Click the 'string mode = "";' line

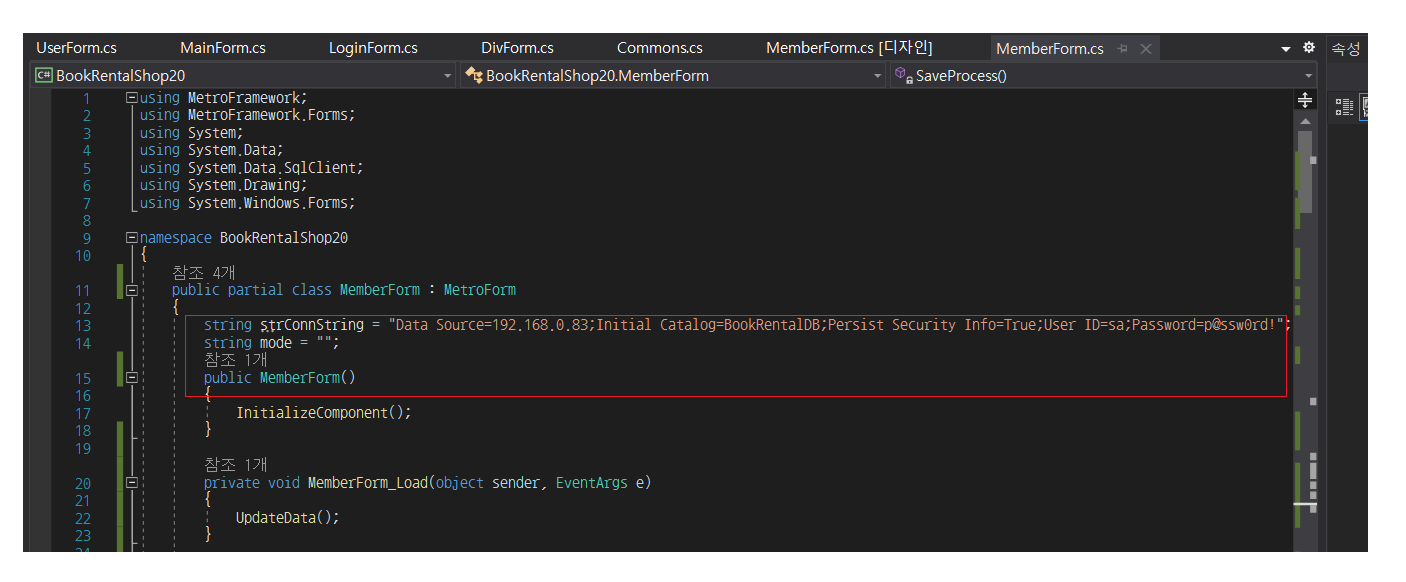point(272,343)
